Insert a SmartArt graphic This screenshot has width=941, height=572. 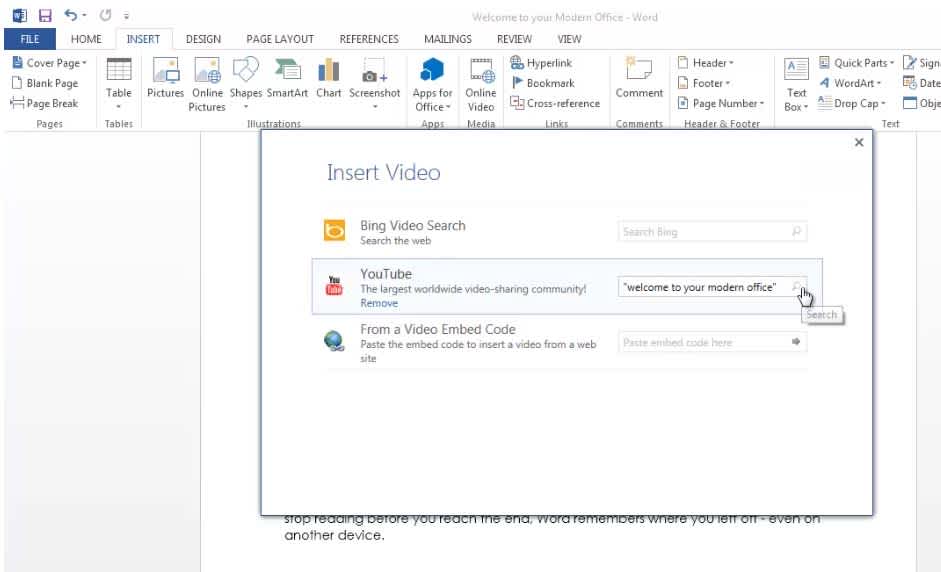point(287,77)
